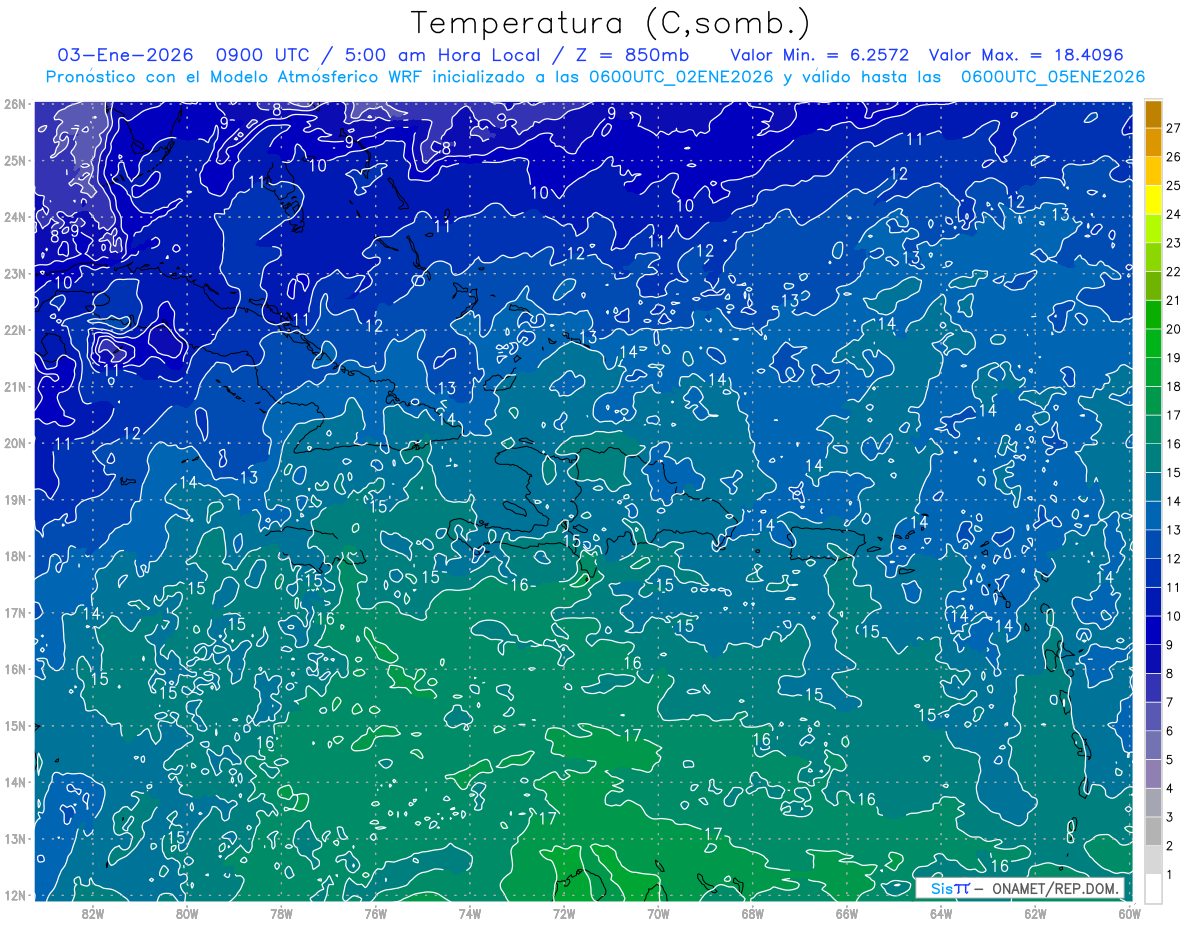Click latitude axis label "23N"
The height and width of the screenshot is (927, 1200).
point(14,273)
